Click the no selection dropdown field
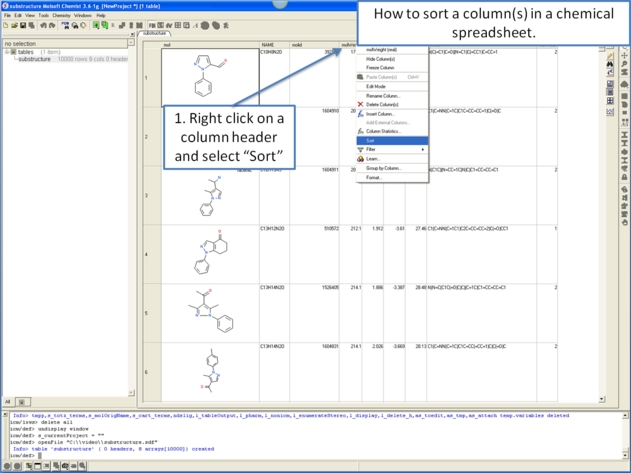This screenshot has height=473, width=631. pyautogui.click(x=63, y=44)
